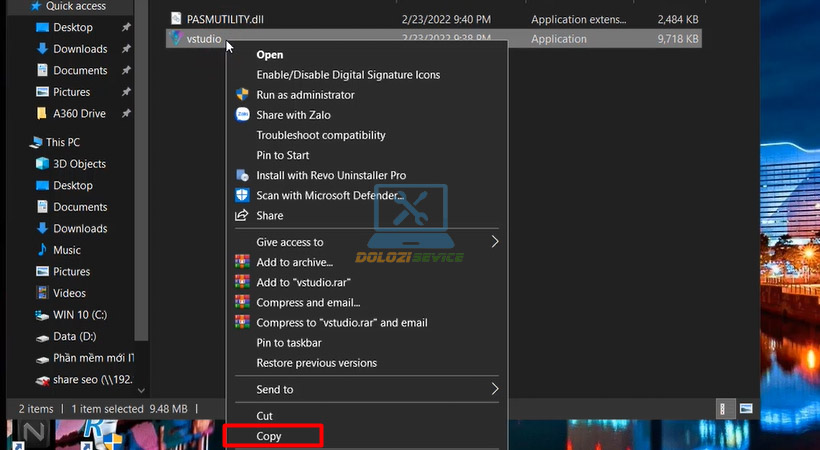This screenshot has height=450, width=820.
Task: Click the Data (D:) drive icon
Action: click(42, 338)
